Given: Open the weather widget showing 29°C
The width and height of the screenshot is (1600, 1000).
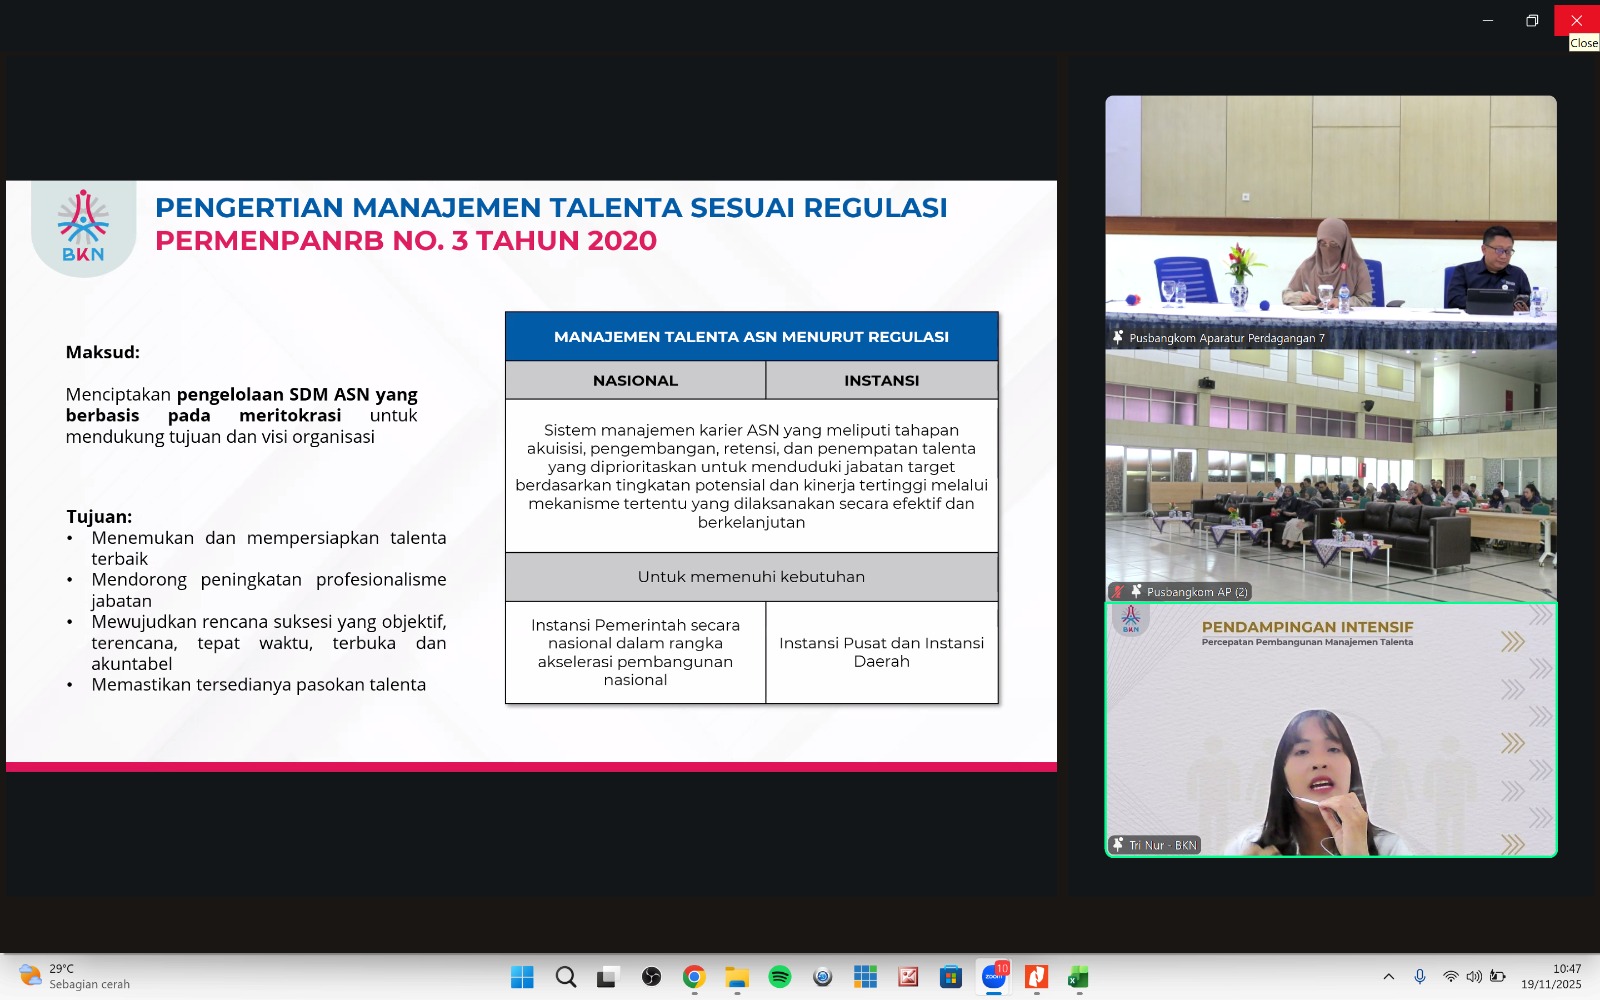Looking at the screenshot, I should [x=75, y=977].
